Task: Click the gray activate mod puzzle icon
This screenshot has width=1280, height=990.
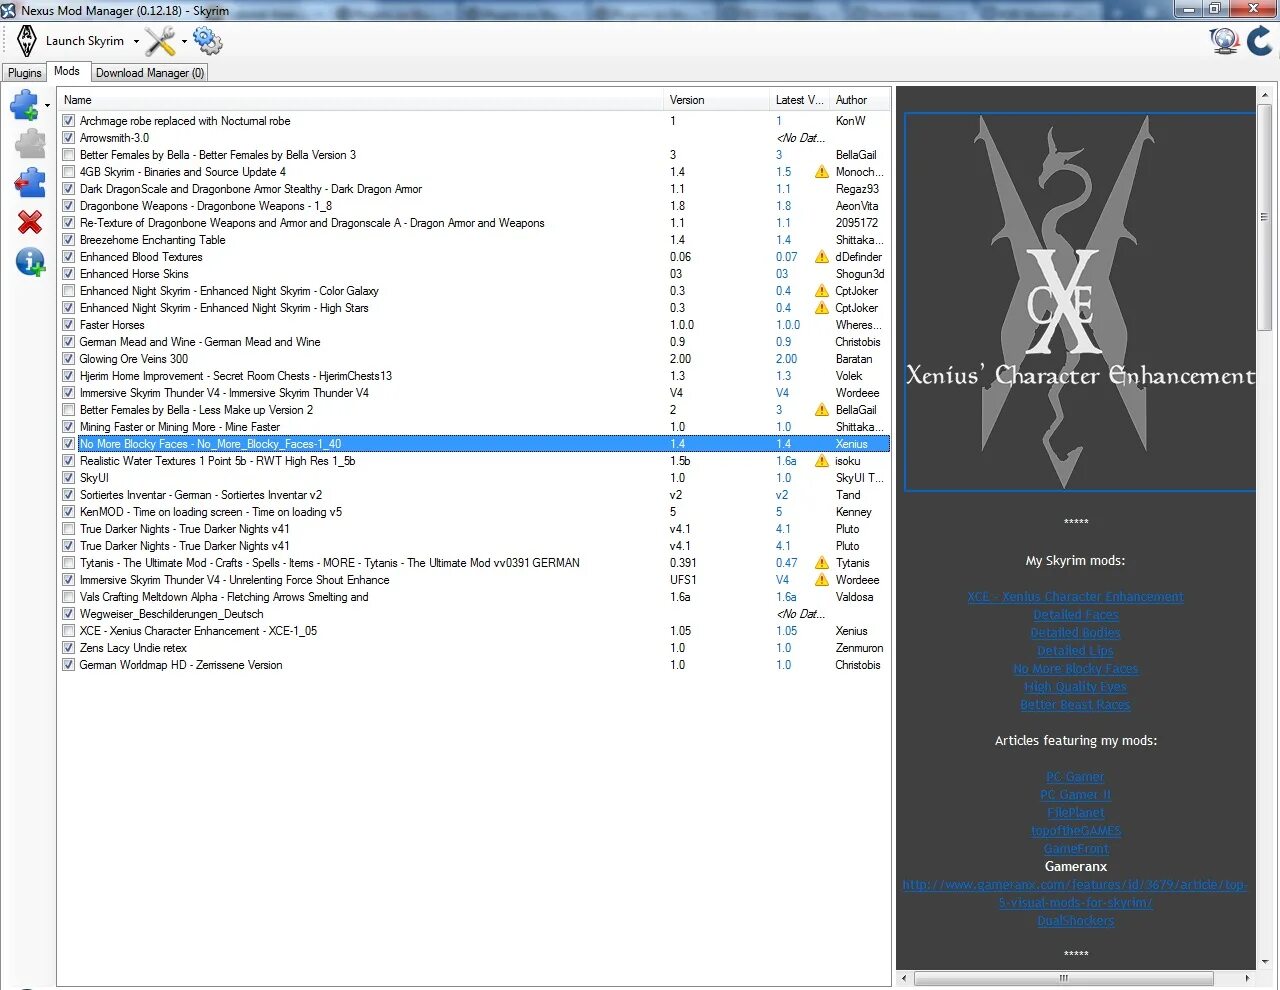Action: pyautogui.click(x=30, y=144)
